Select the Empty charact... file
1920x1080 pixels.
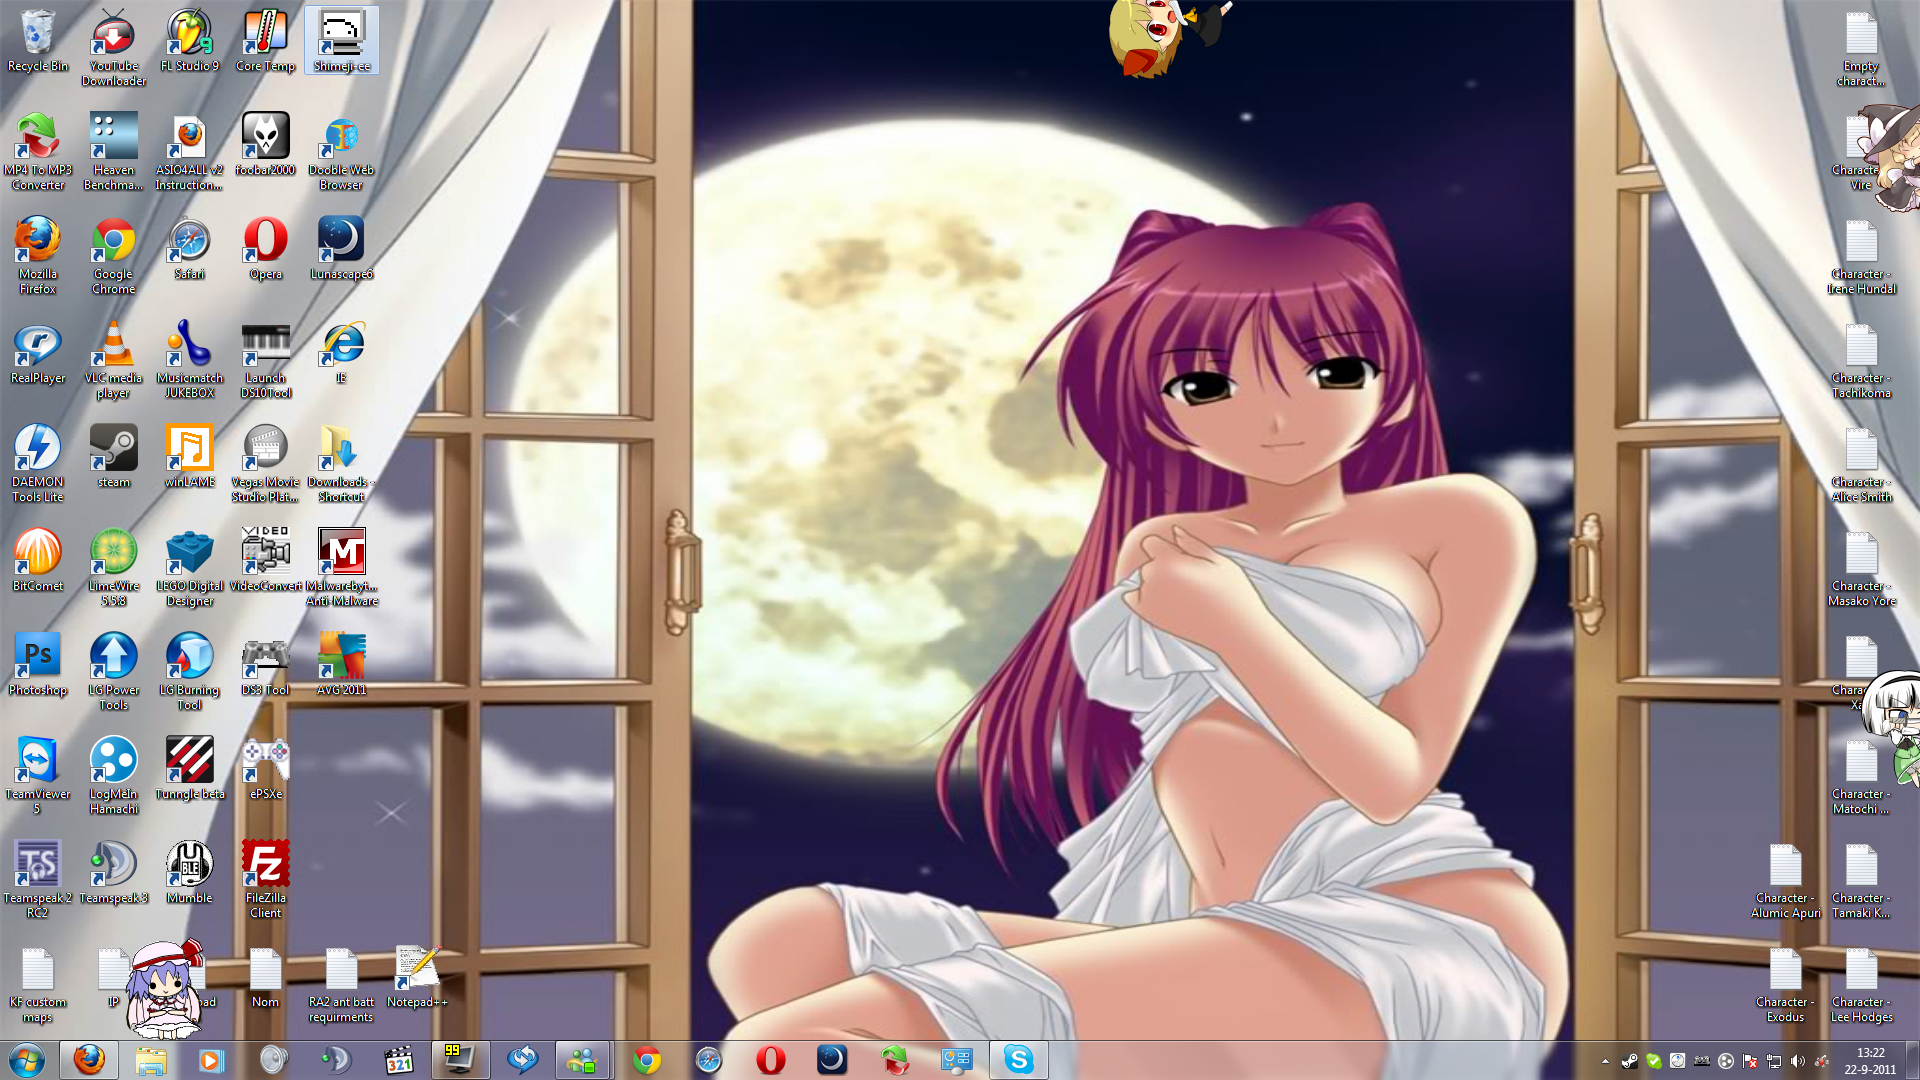(1861, 47)
